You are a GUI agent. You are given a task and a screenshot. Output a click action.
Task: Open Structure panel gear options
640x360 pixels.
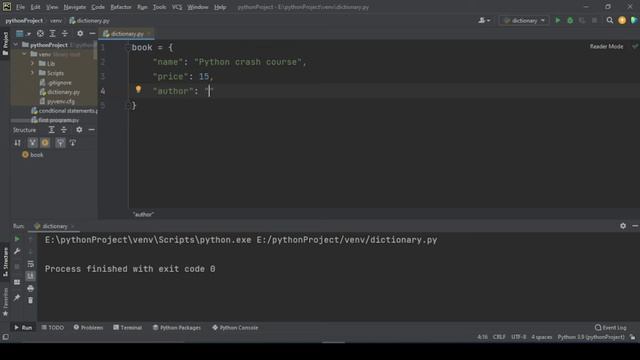[79, 130]
